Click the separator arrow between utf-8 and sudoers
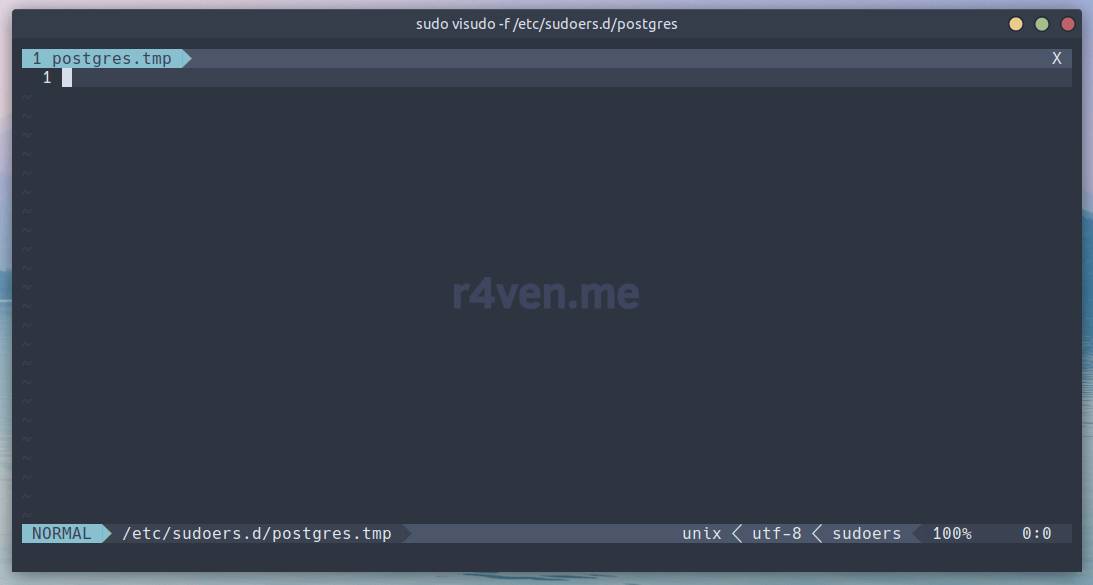The image size is (1093, 585). click(816, 534)
